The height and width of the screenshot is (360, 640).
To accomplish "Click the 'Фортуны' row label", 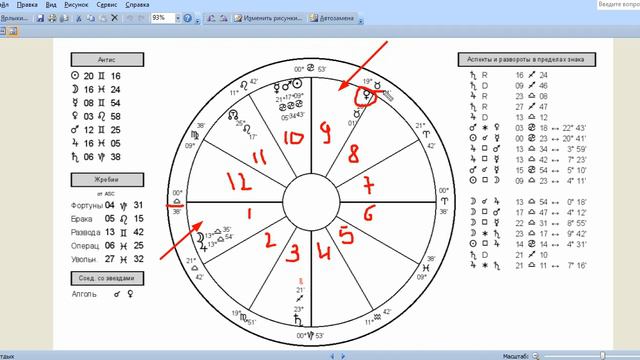I will point(86,205).
